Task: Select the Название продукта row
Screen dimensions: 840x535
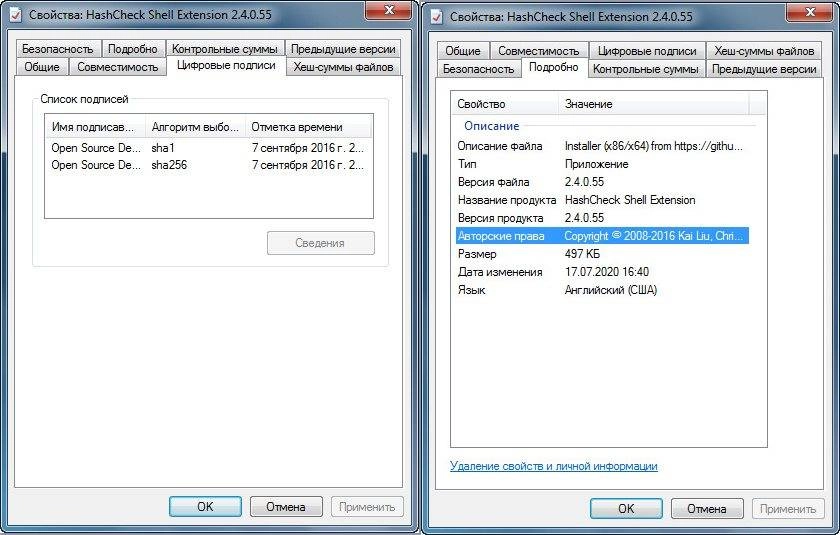Action: [x=602, y=200]
